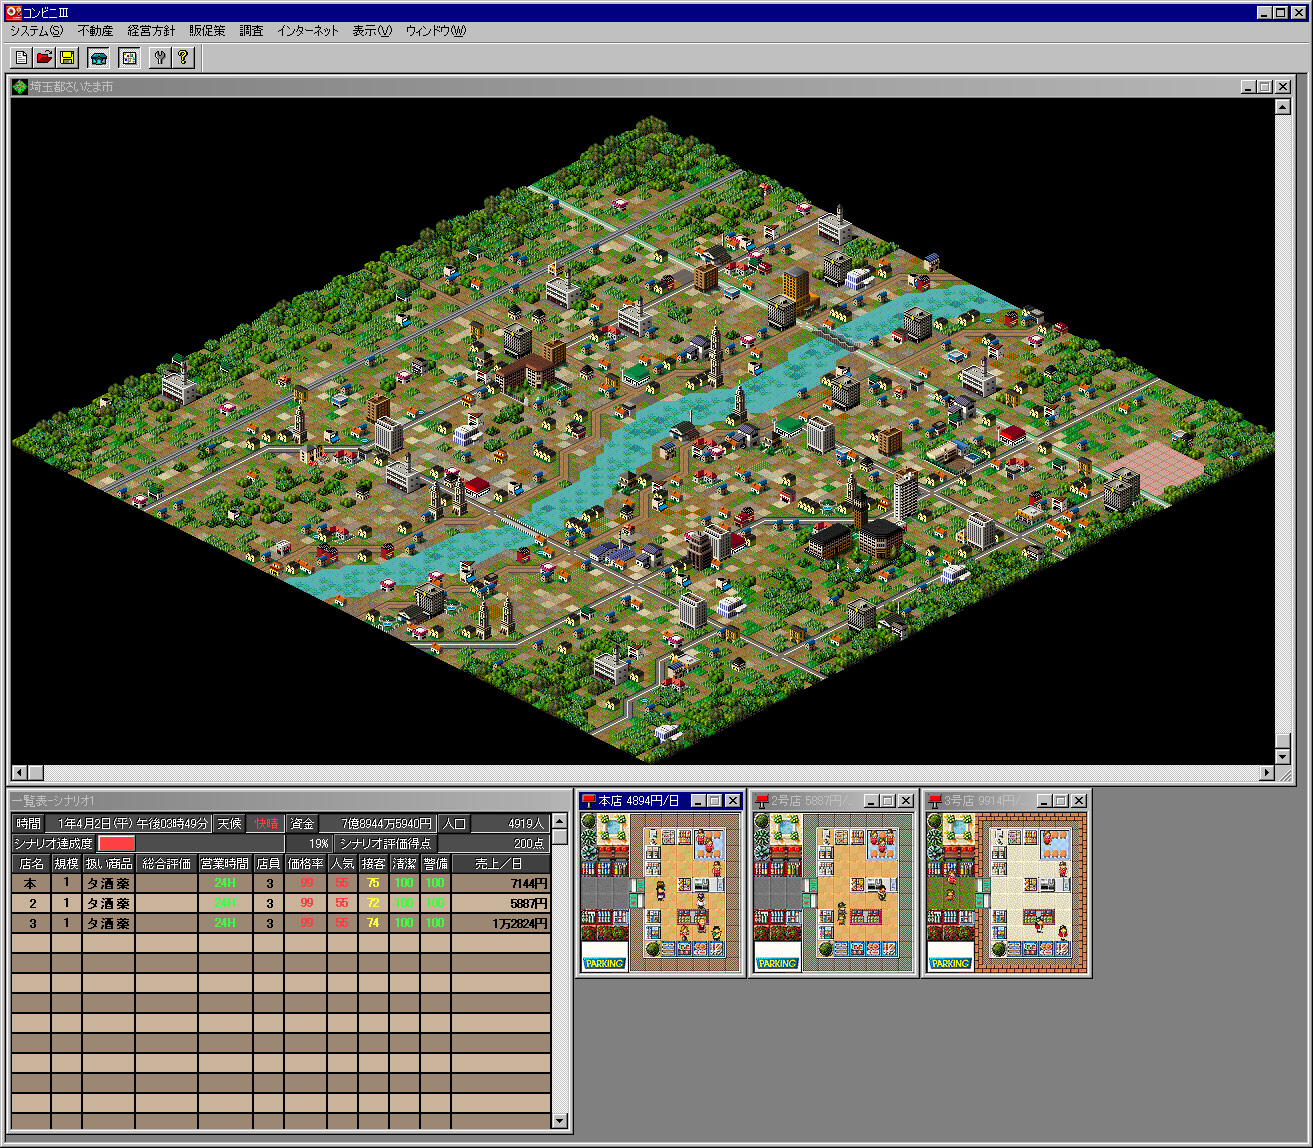The height and width of the screenshot is (1148, 1313).
Task: Click the map window's vertical scrollbar down arrow
Action: pyautogui.click(x=1283, y=756)
